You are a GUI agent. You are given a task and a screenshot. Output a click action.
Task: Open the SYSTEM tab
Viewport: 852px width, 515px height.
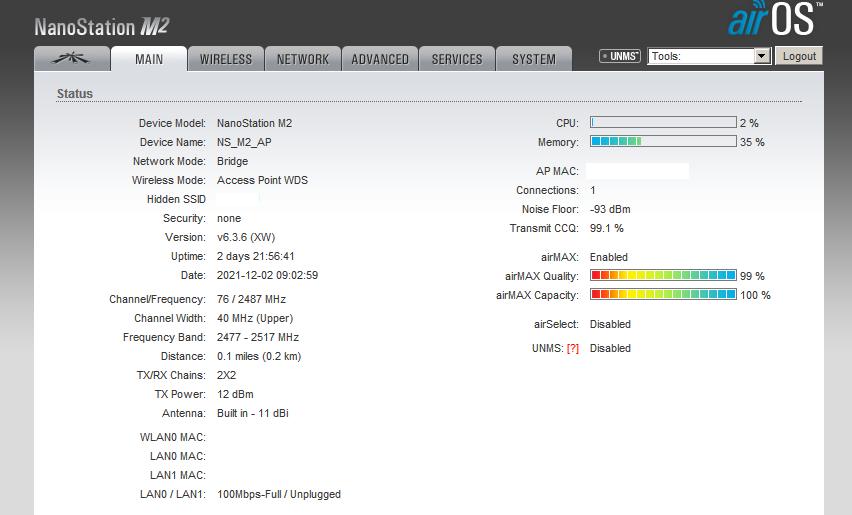pos(534,59)
